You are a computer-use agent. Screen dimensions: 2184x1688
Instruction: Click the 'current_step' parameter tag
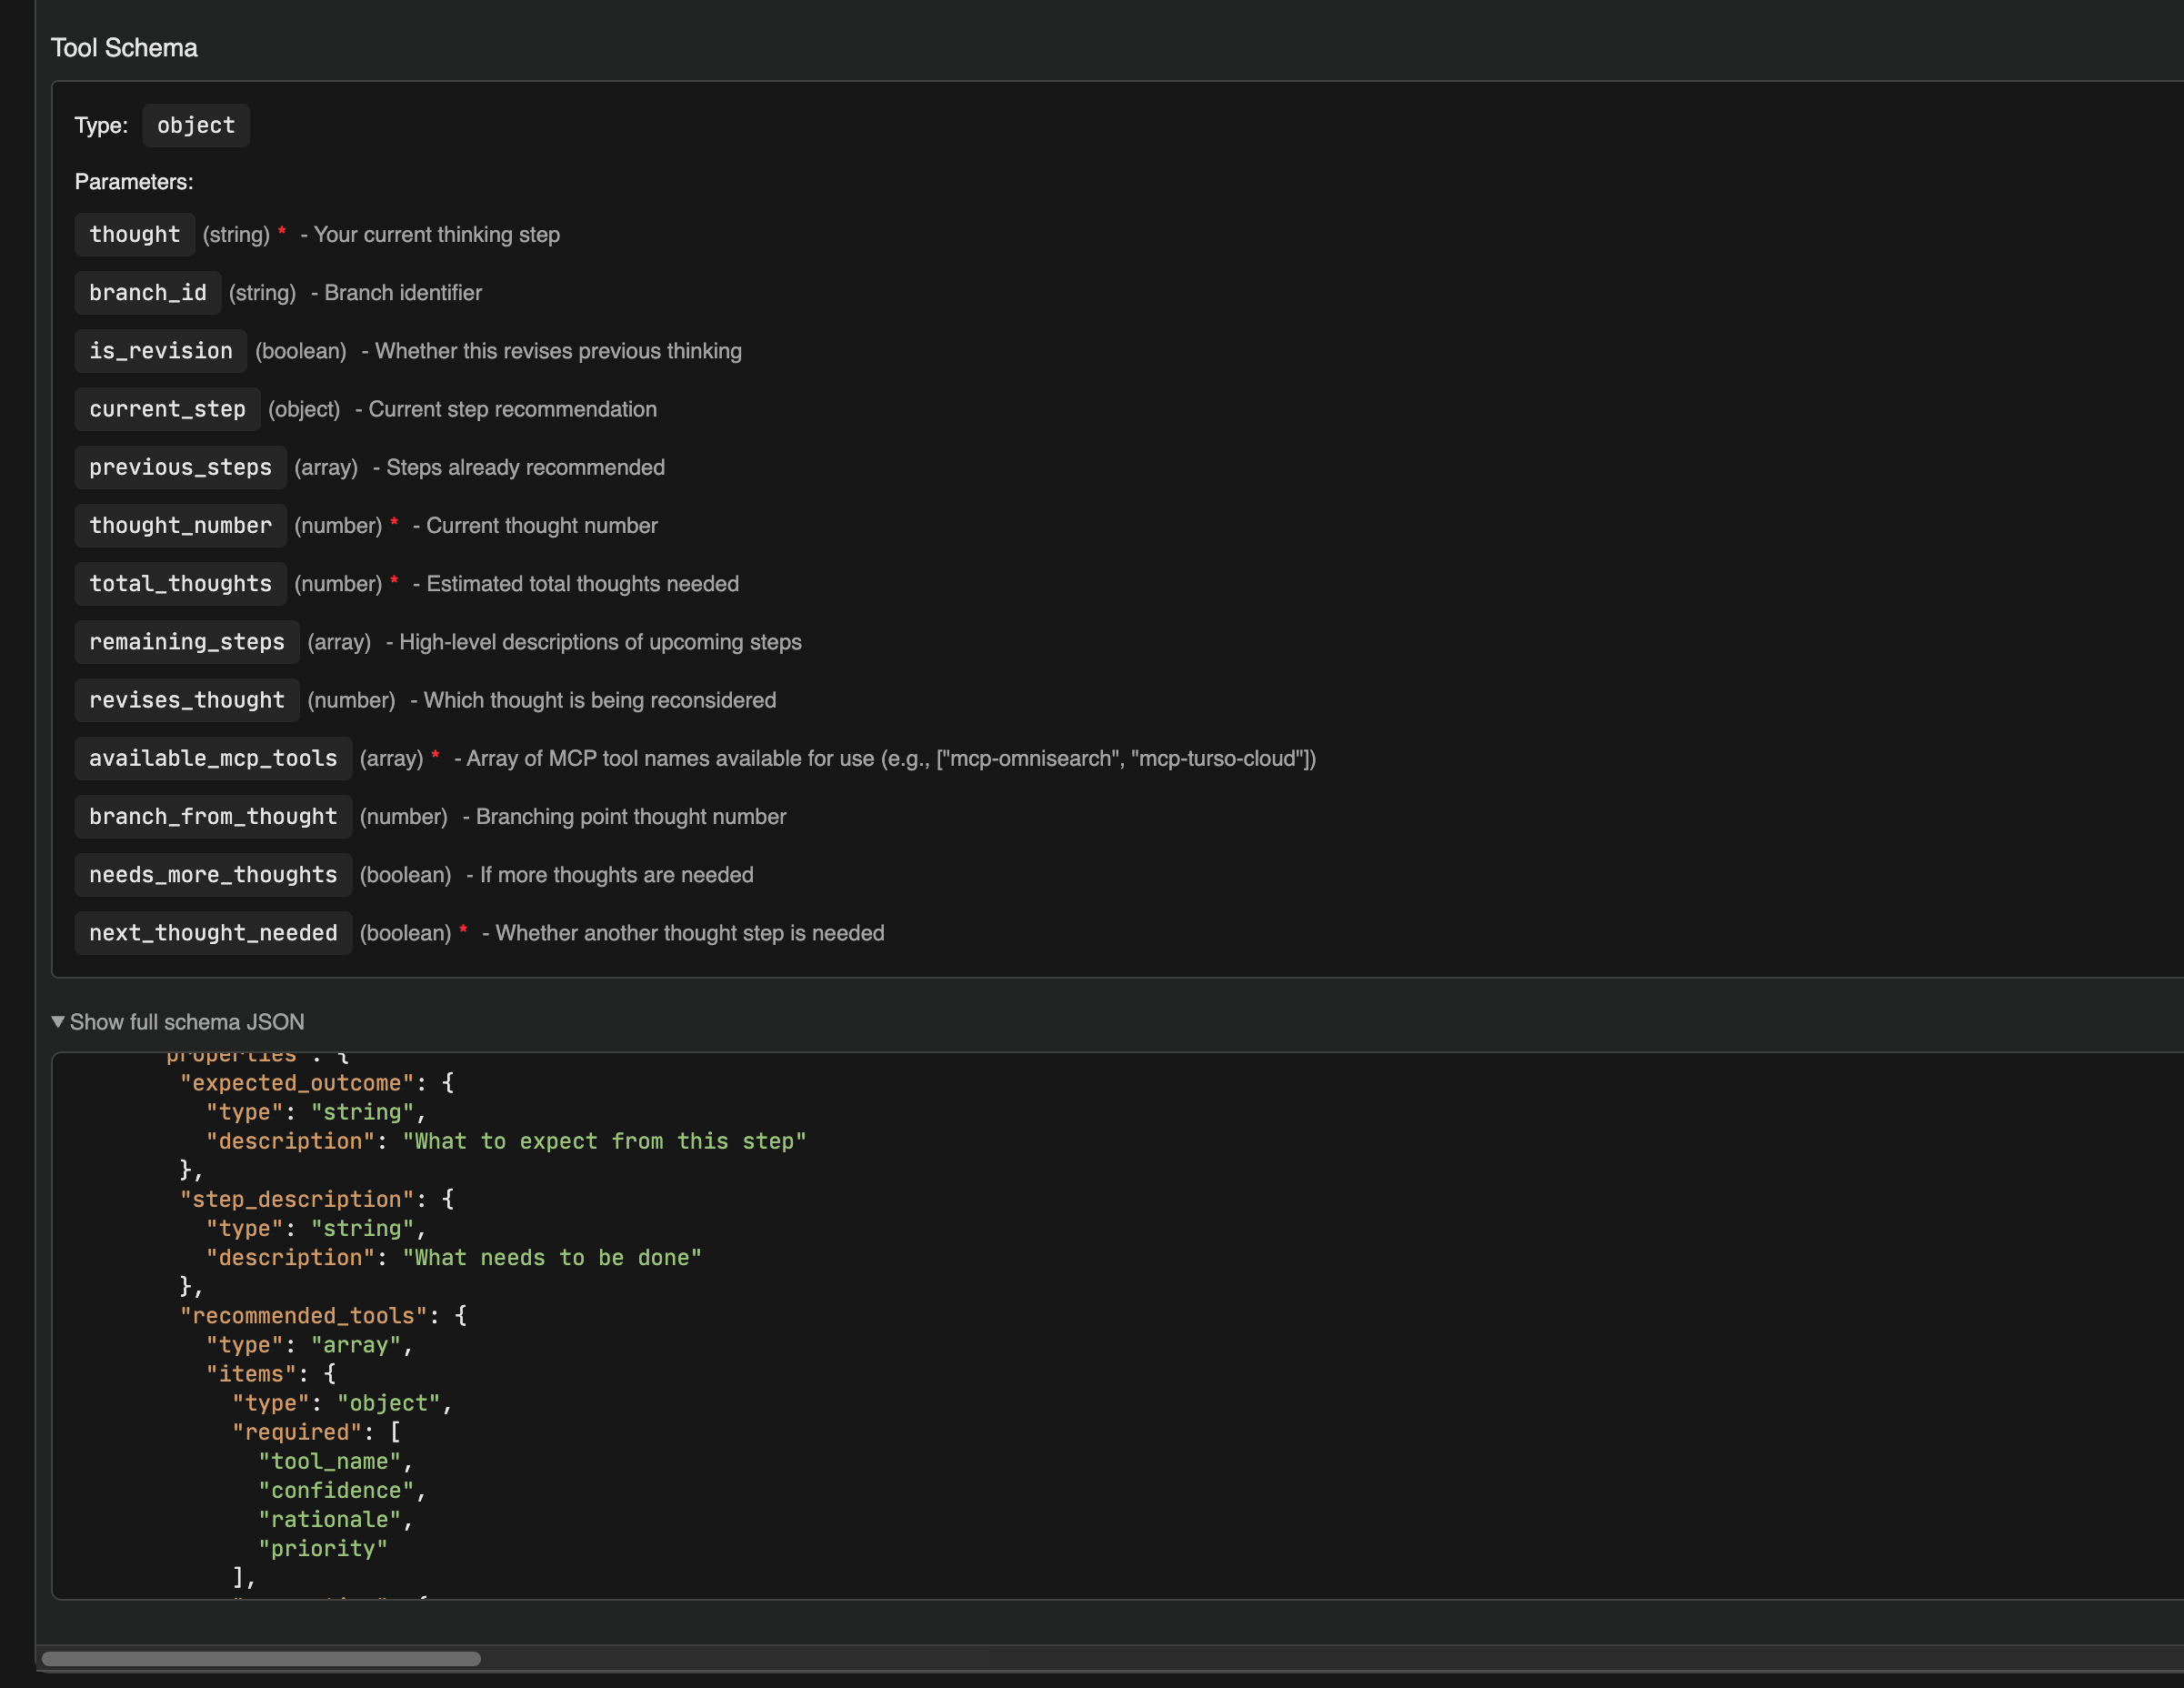click(167, 409)
